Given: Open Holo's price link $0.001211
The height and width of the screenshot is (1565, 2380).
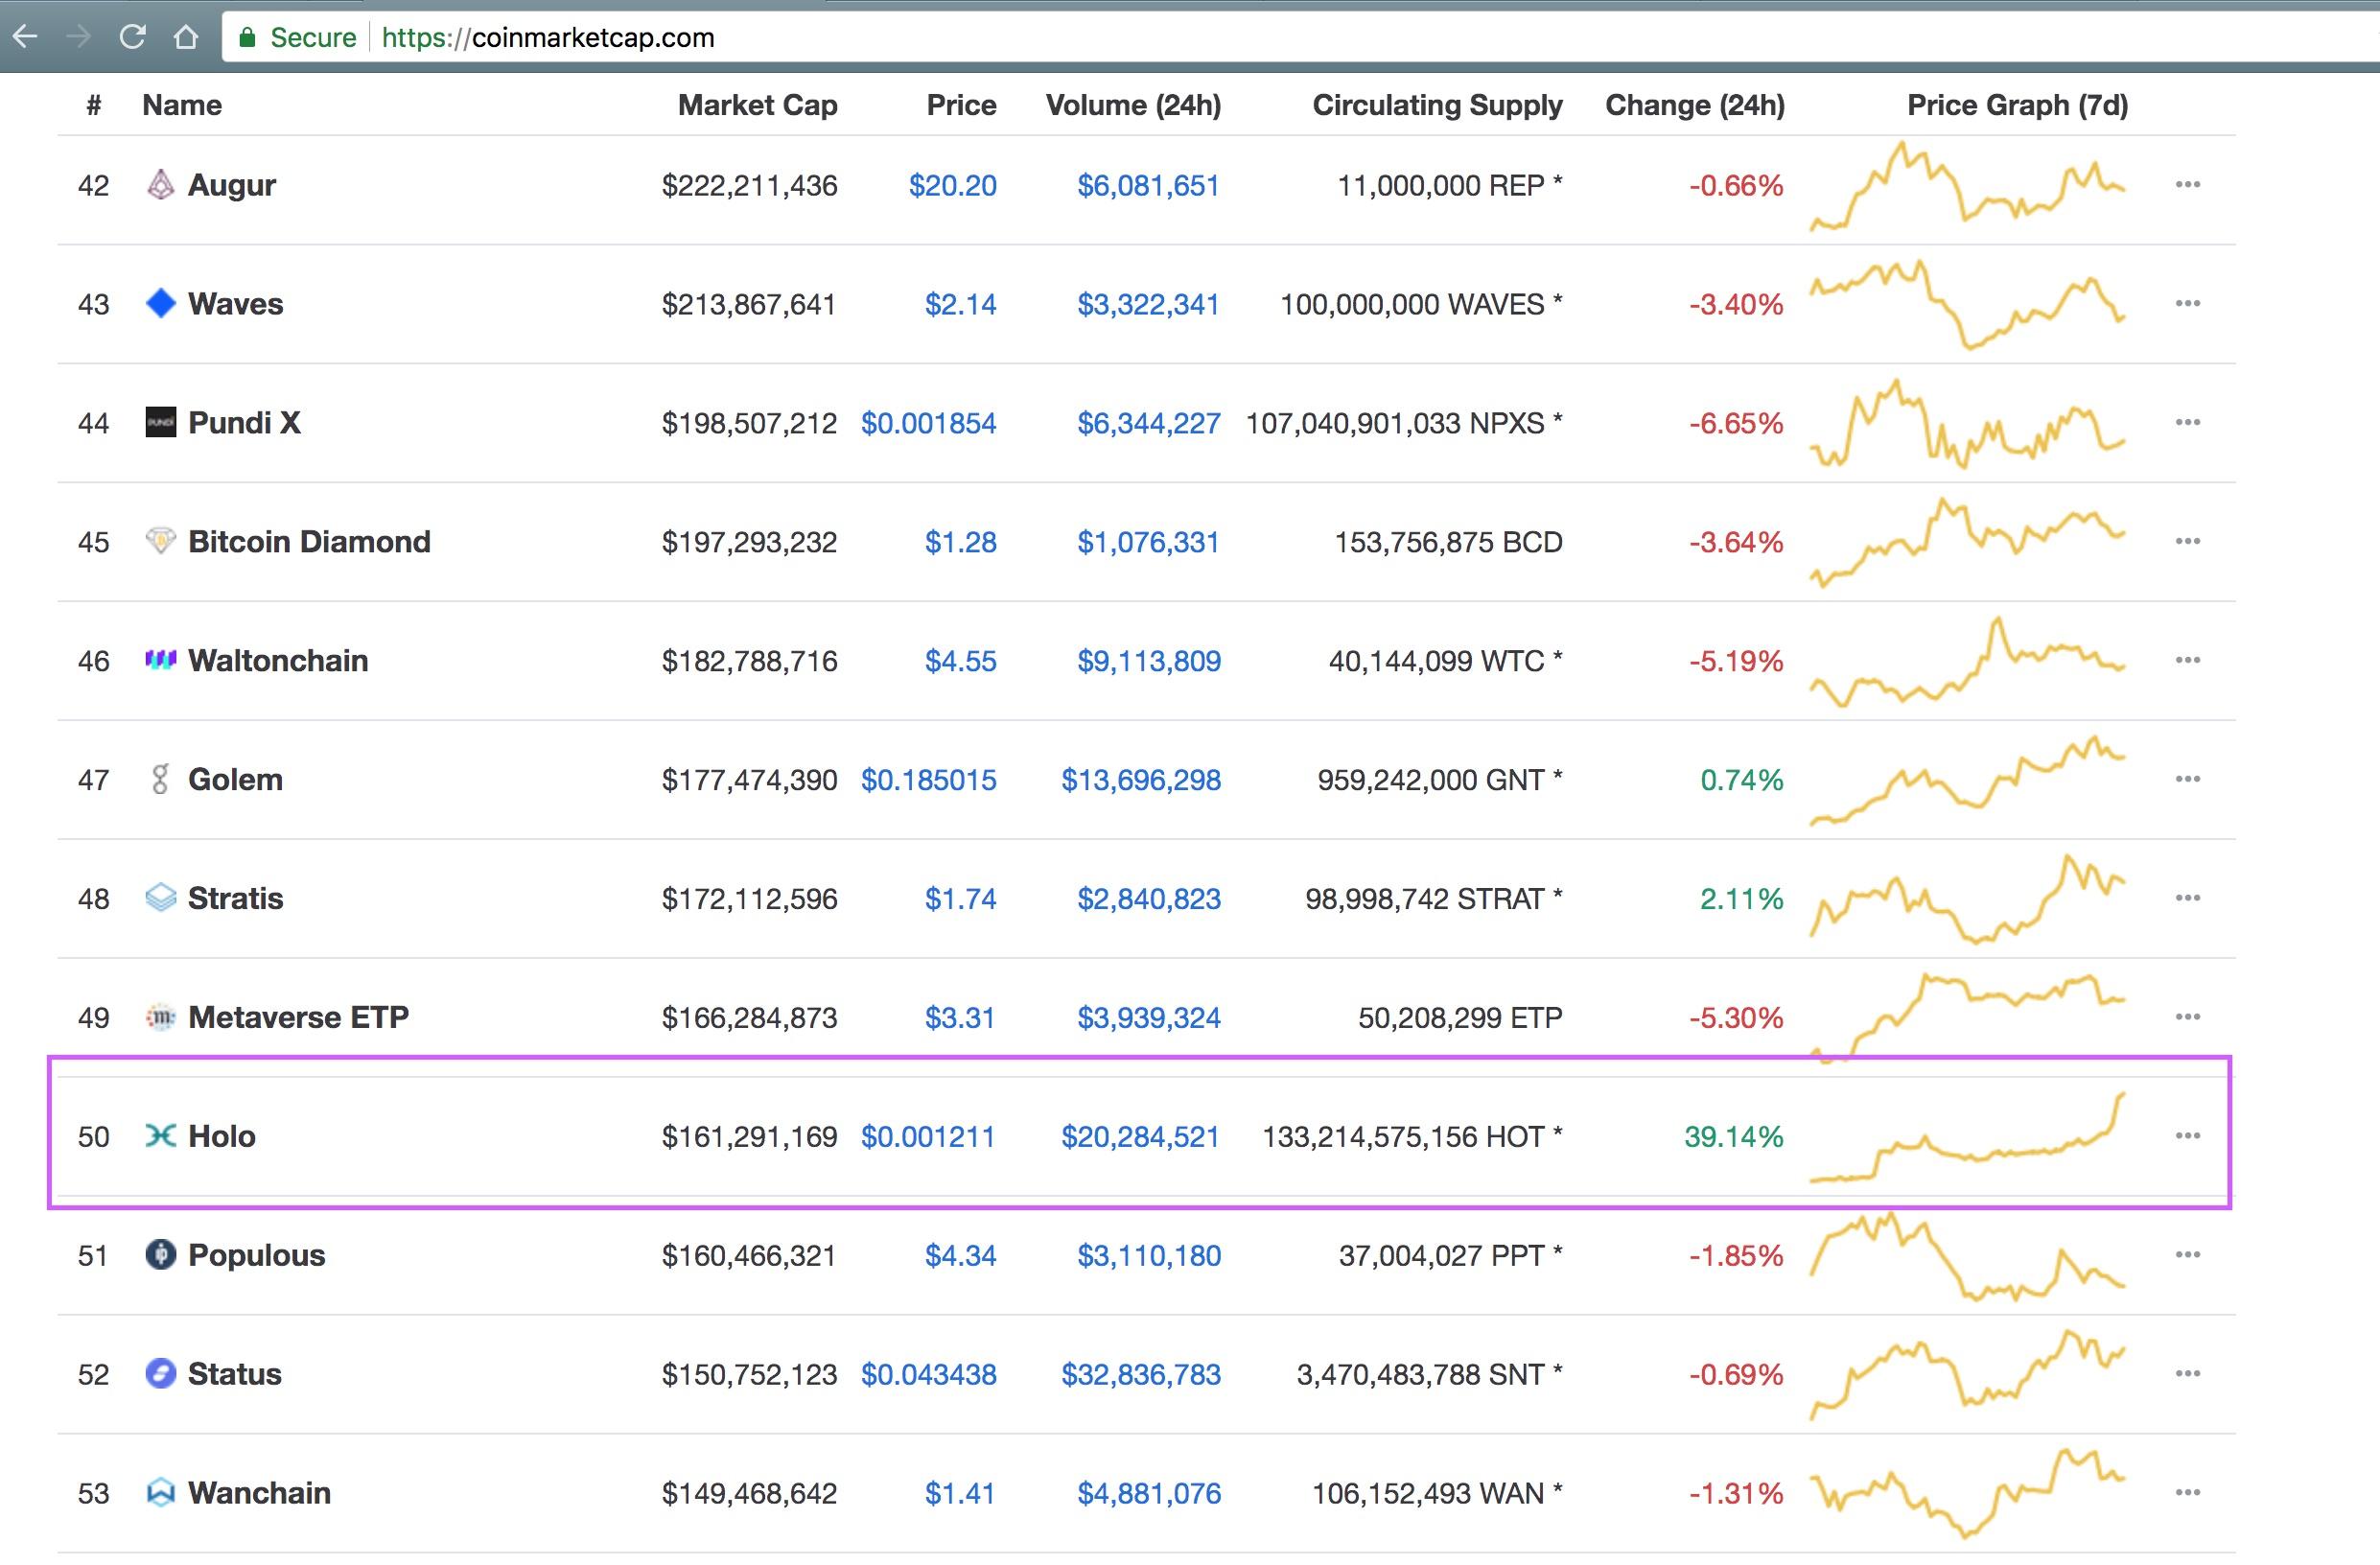Looking at the screenshot, I should tap(929, 1136).
